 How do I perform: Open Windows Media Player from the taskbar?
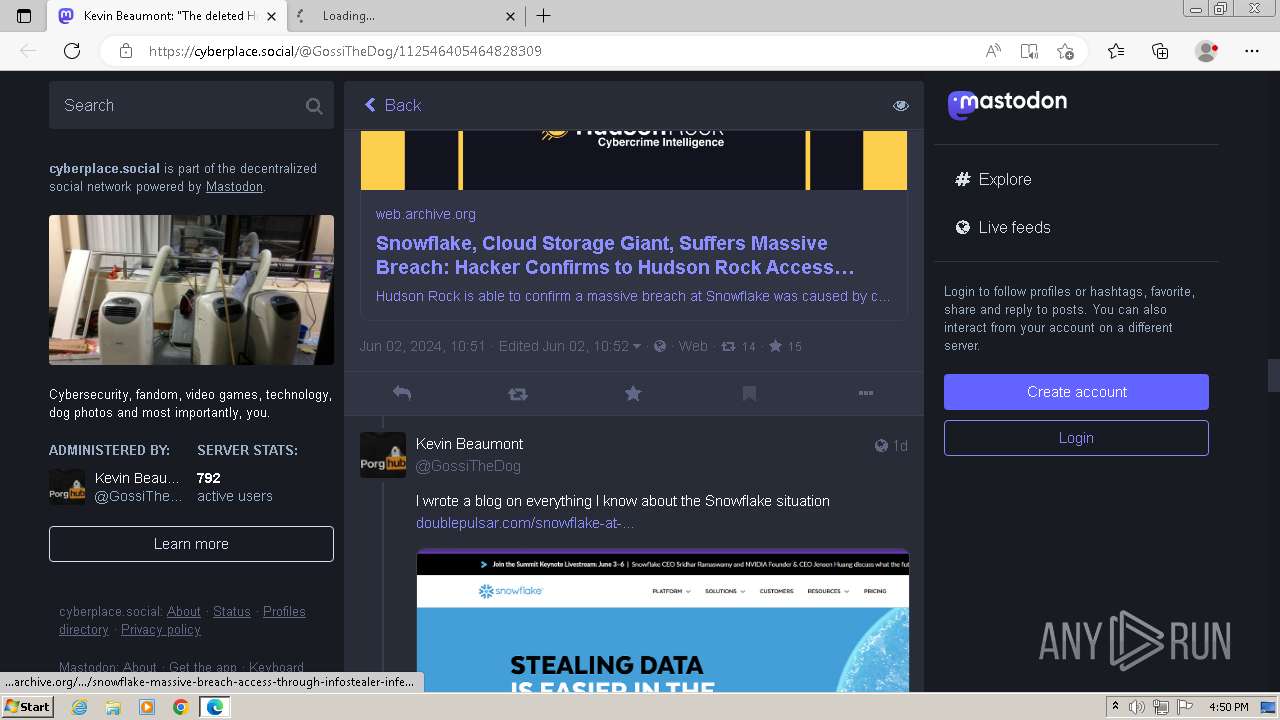click(147, 707)
